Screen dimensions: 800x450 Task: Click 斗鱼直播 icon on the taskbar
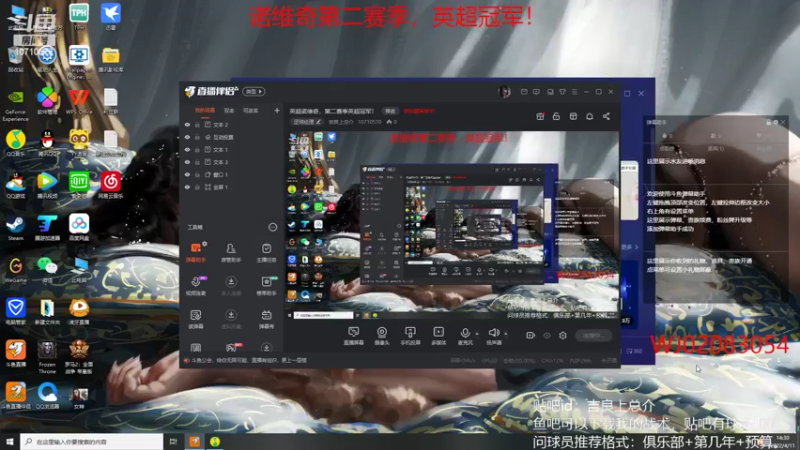click(x=194, y=441)
